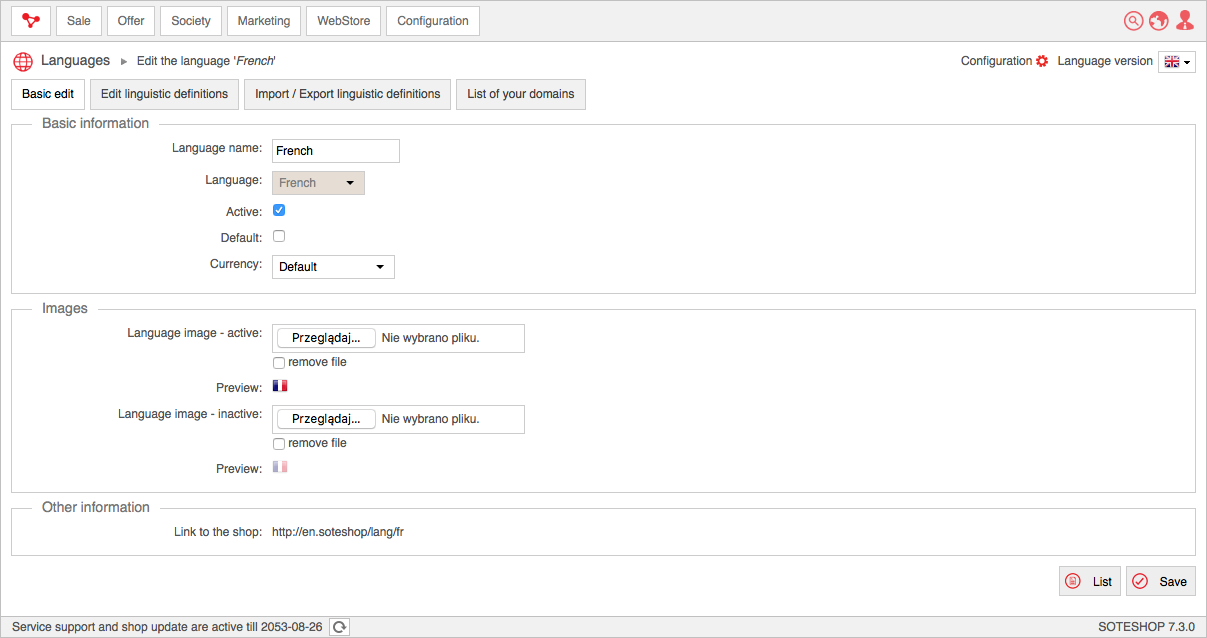
Task: Click the 'Edit the language French' breadcrumb text
Action: coord(206,61)
